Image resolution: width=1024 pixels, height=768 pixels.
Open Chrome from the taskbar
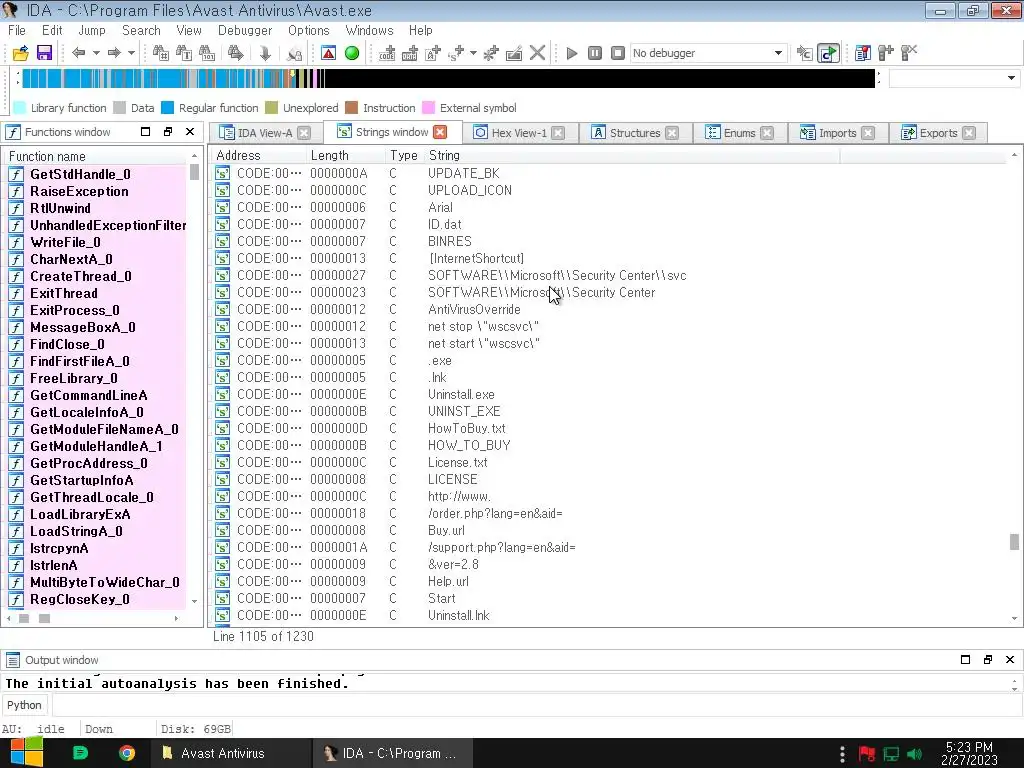127,753
